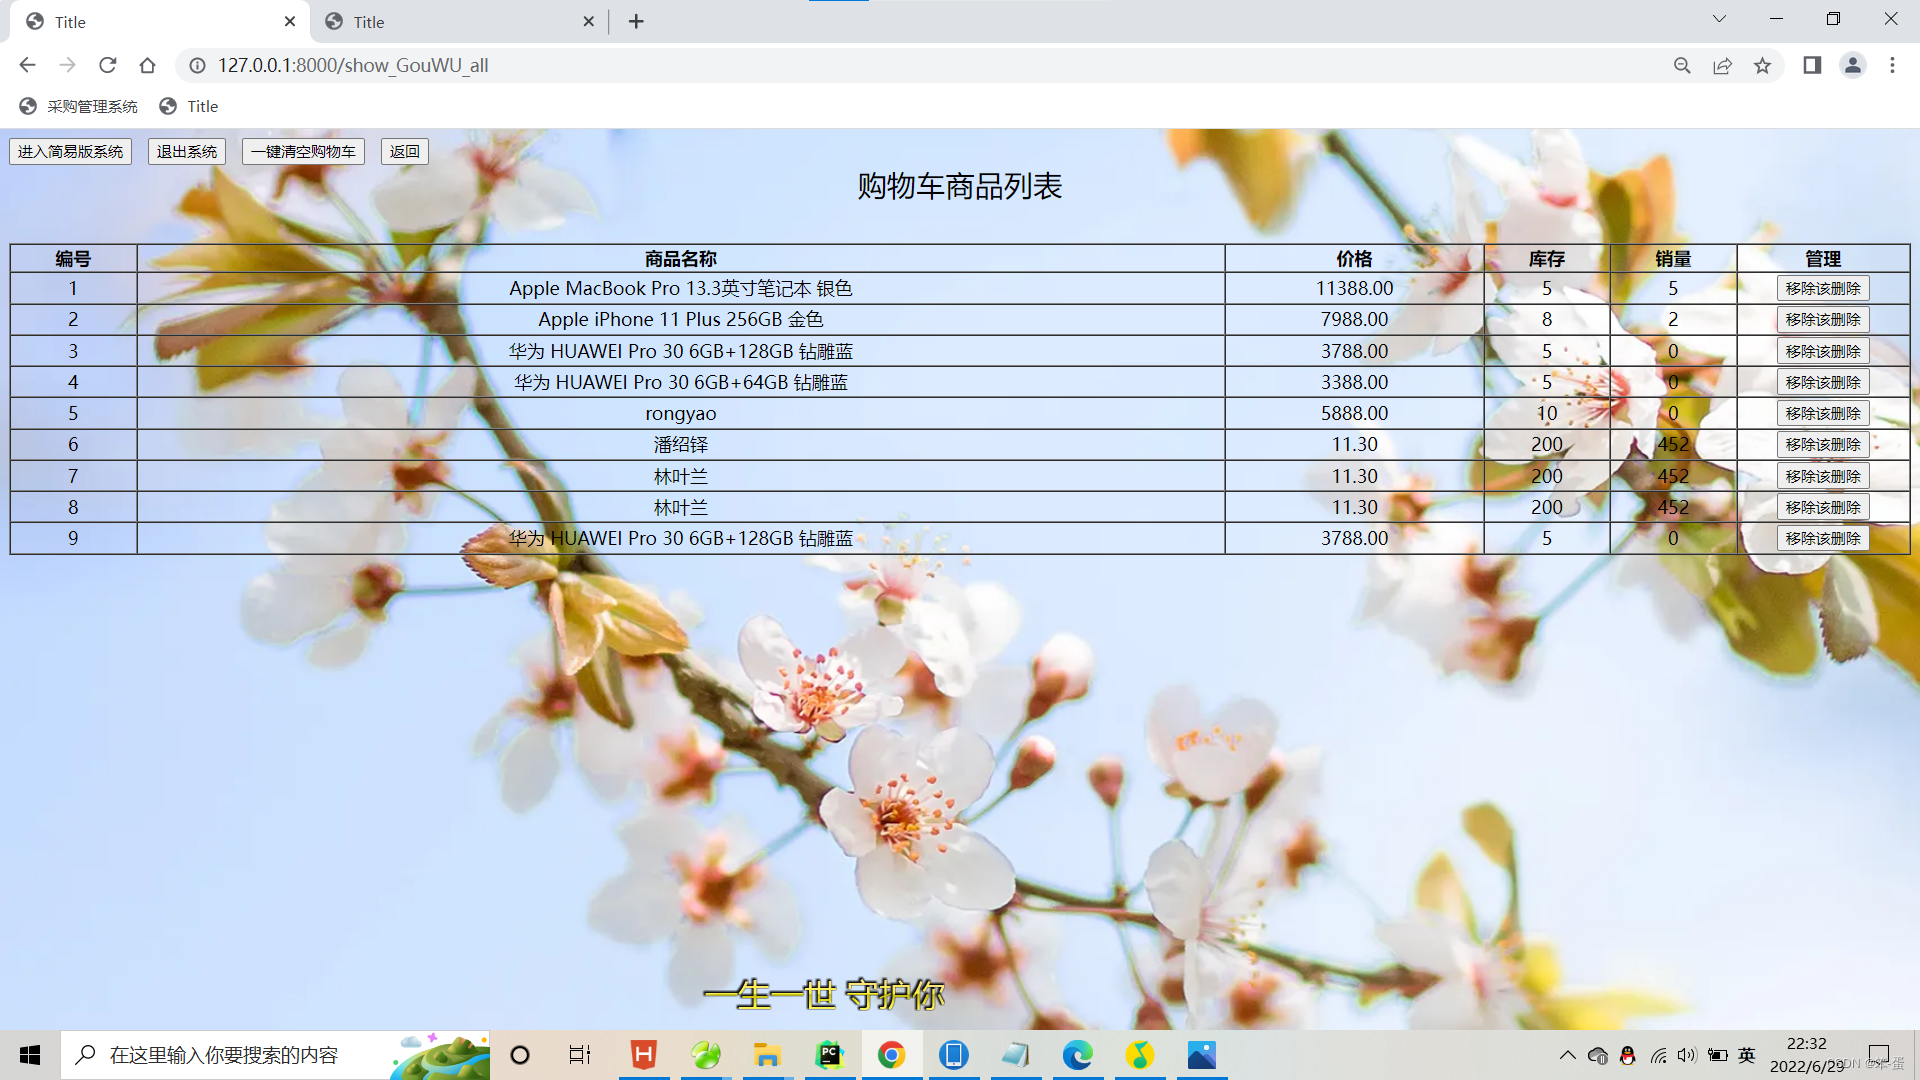
Task: Open Task View on taskbar
Action: 580,1055
